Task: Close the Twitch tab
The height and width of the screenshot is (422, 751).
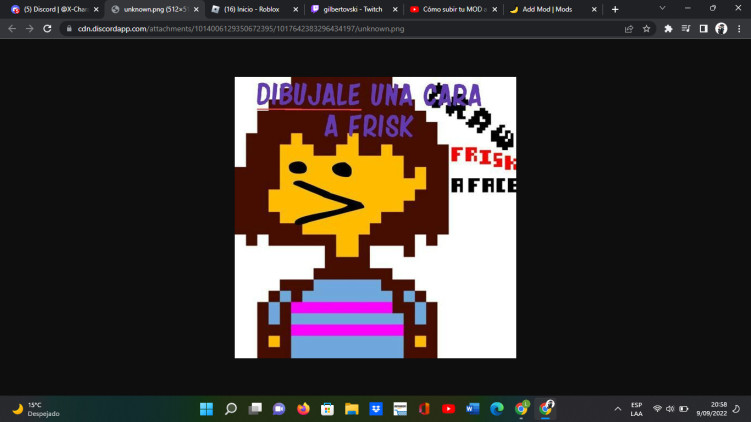Action: pos(395,9)
